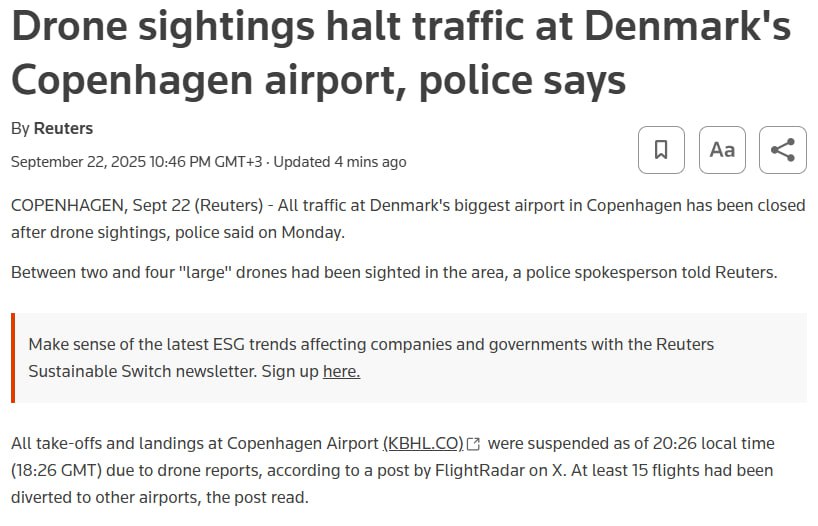
Task: Click the share article icon
Action: point(783,150)
